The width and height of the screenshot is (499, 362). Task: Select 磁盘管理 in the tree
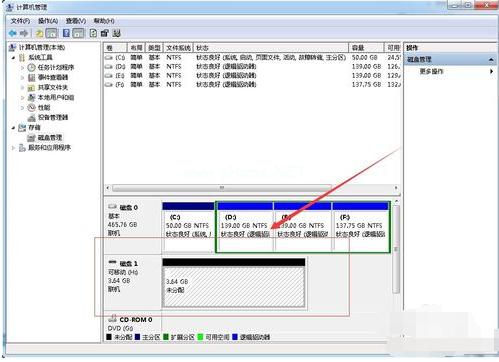[50, 137]
